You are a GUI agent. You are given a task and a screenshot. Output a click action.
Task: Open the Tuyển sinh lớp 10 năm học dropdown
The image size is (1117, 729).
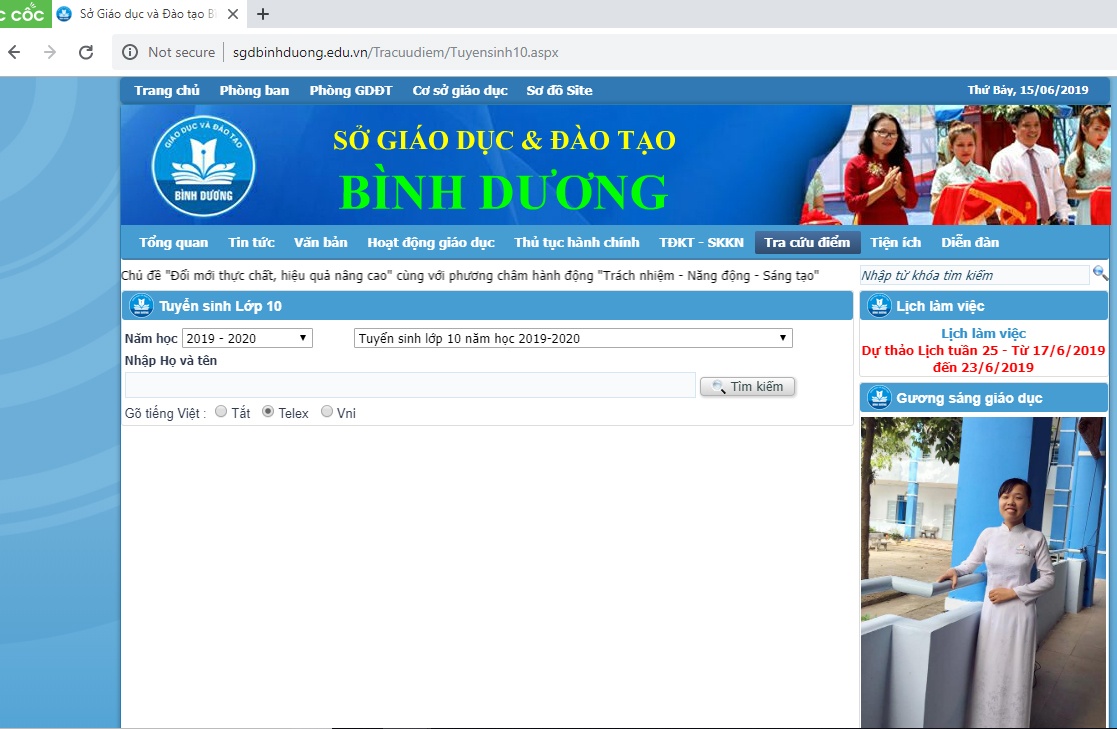tap(573, 338)
